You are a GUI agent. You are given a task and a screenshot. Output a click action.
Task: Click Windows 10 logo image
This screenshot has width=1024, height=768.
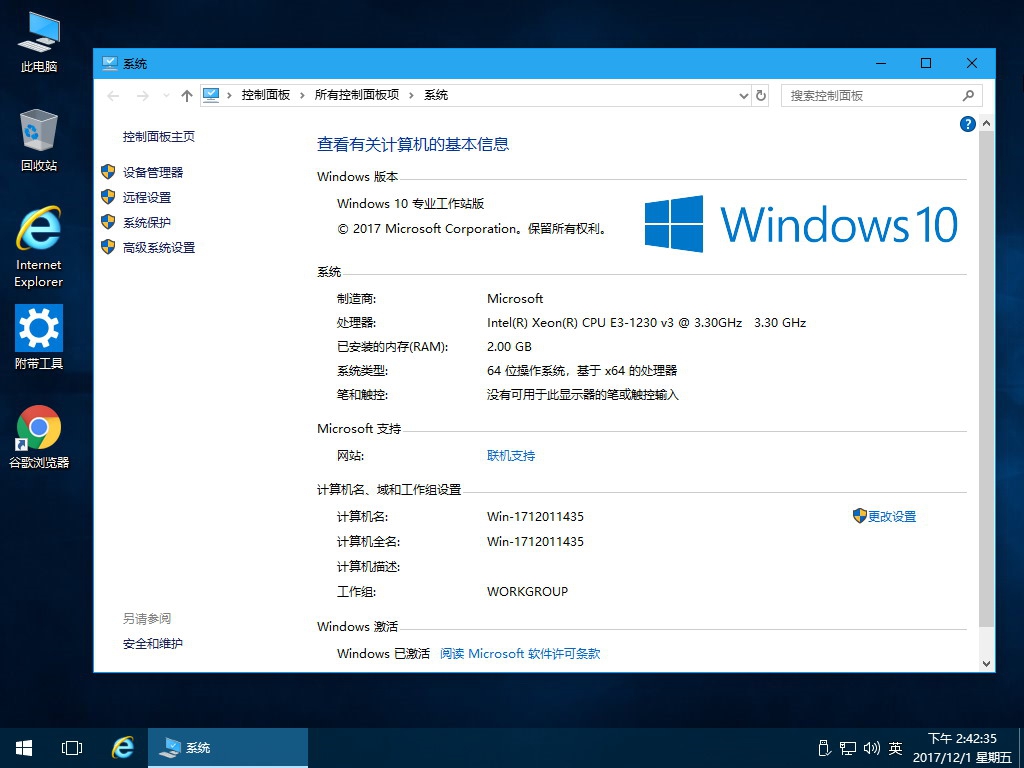(801, 224)
